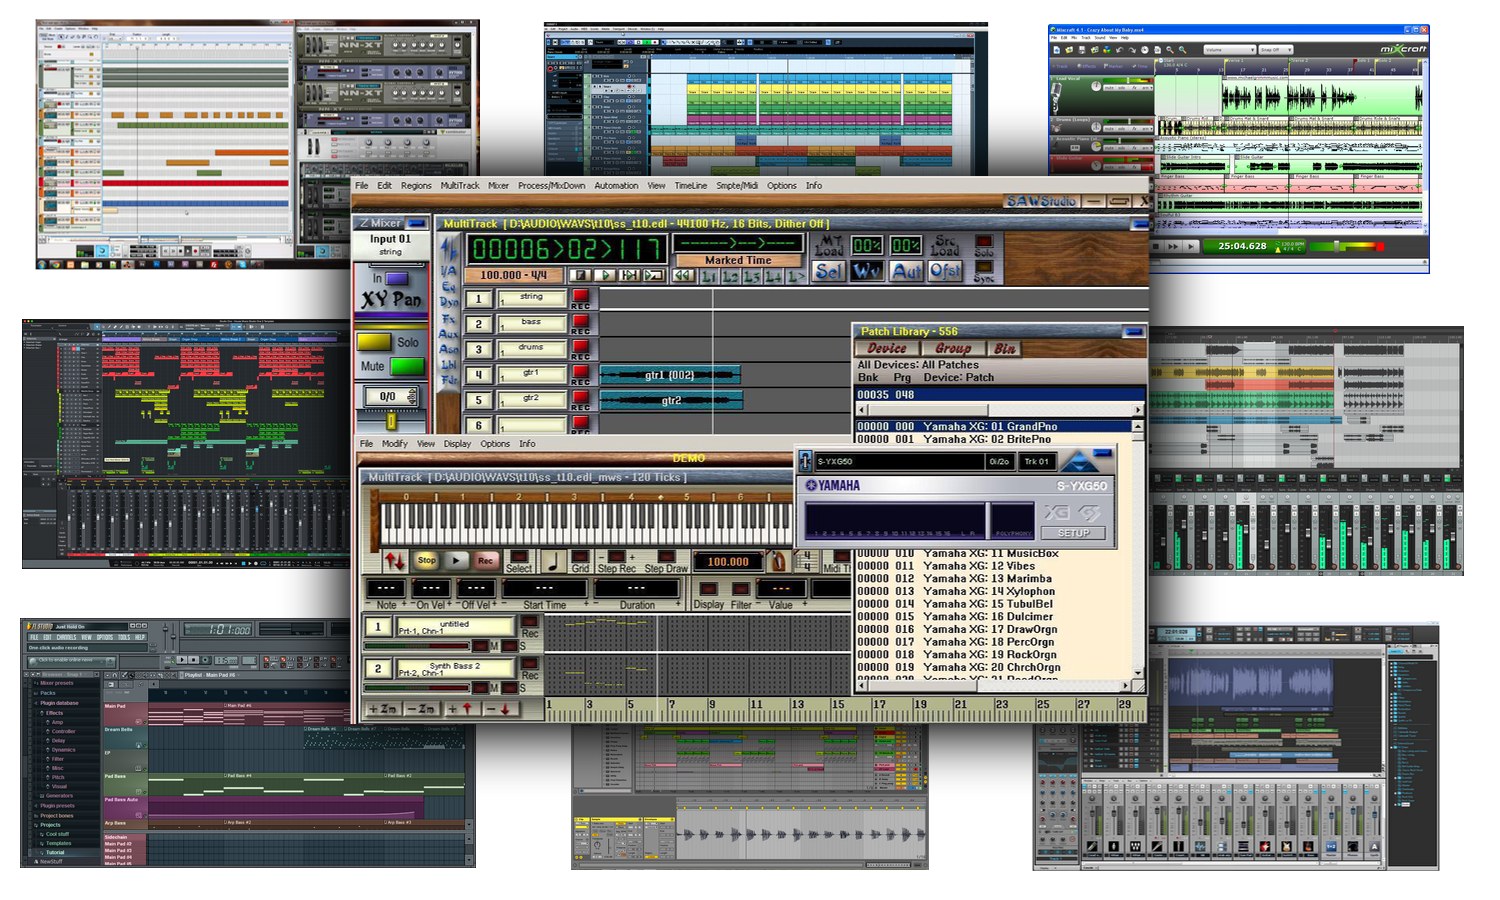Open Dyn view from mixer side strip
The width and height of the screenshot is (1500, 900).
click(449, 302)
